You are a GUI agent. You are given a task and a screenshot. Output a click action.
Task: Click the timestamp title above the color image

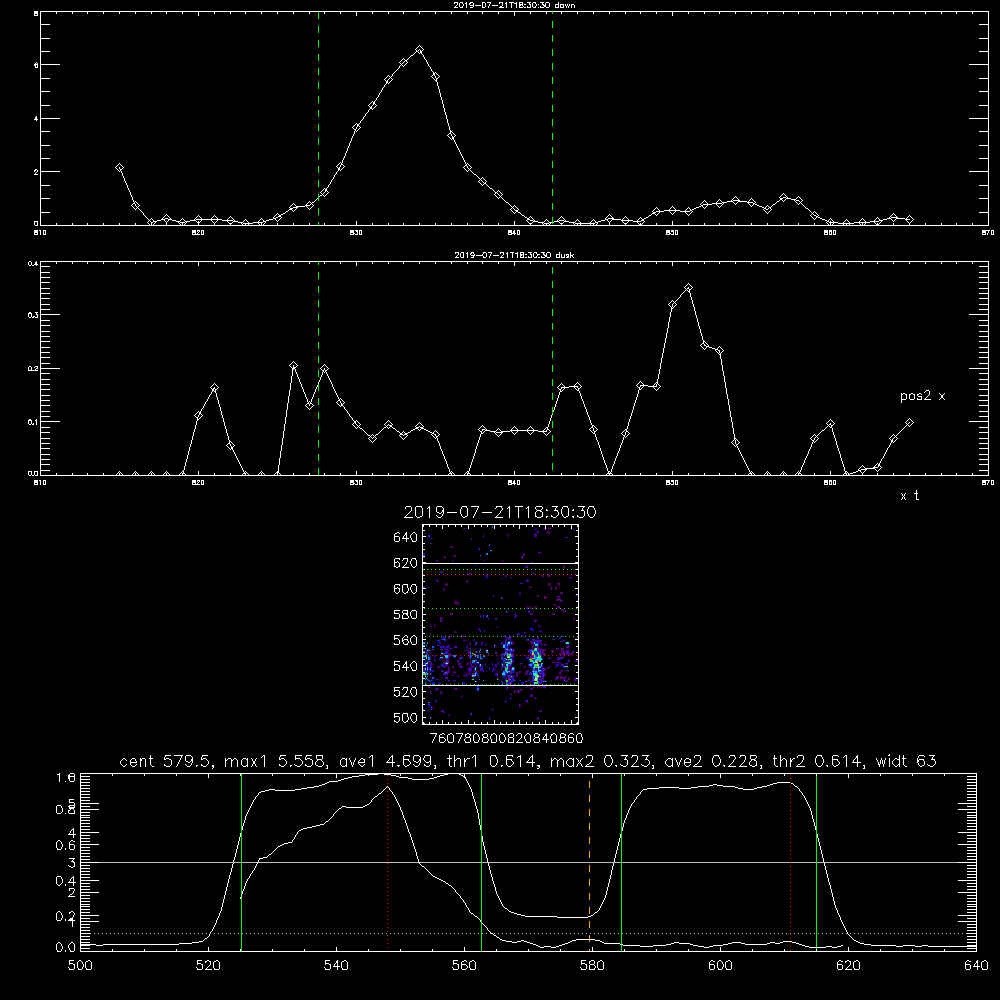tap(500, 512)
